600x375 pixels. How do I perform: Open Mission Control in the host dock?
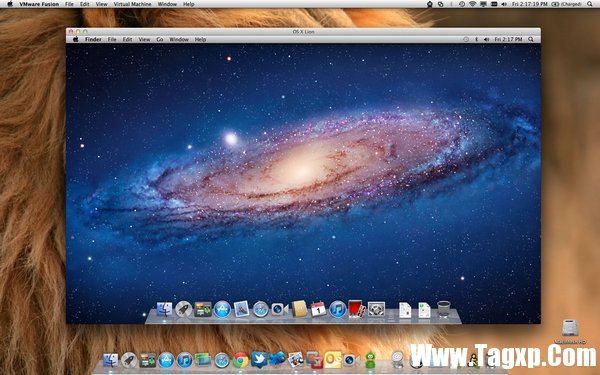click(x=147, y=360)
